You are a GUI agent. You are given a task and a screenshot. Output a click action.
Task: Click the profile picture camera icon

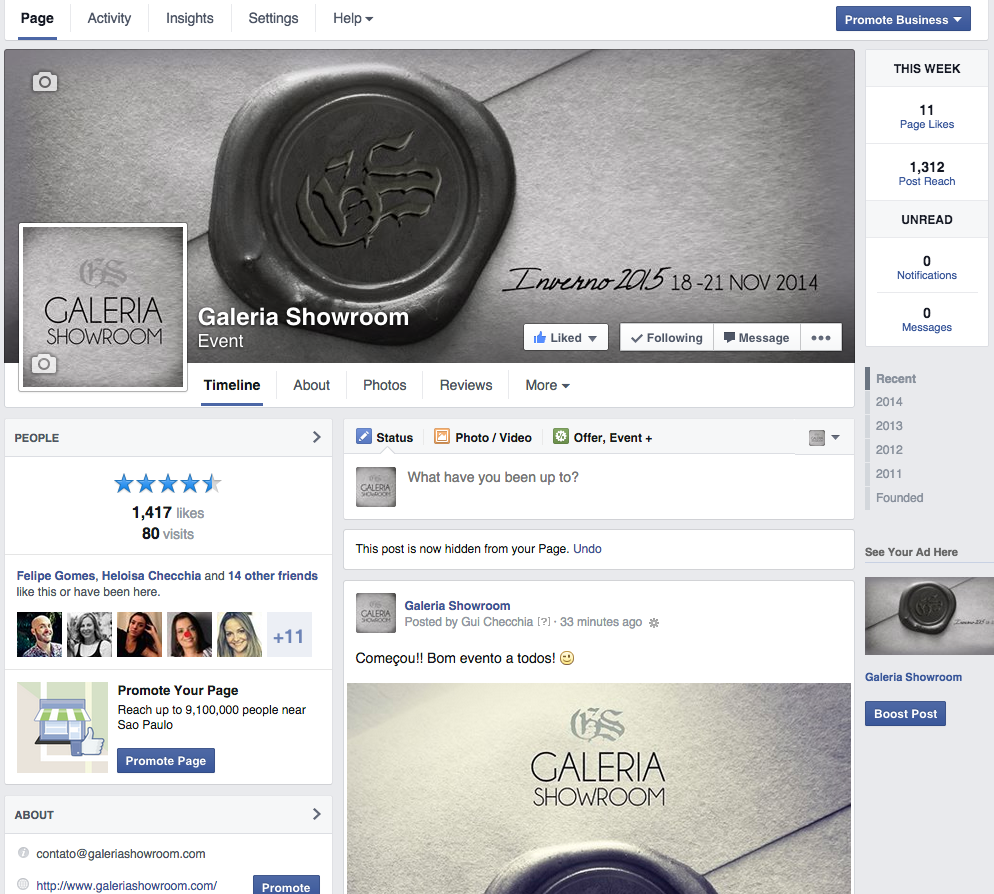click(44, 363)
